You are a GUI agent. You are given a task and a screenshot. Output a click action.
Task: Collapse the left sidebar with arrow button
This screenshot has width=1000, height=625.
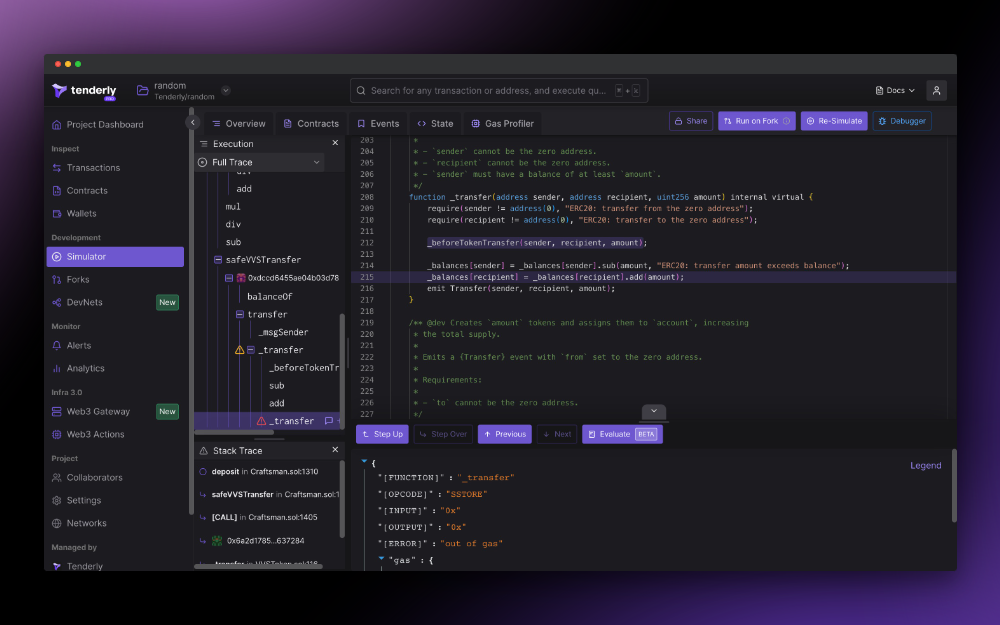192,122
